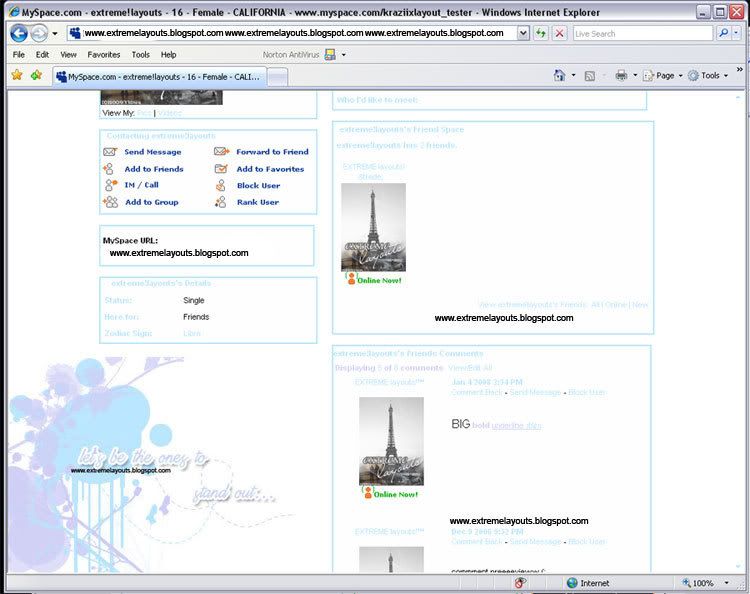Click the Forward to Friend envelope icon
Viewport: 750px width, 594px height.
tap(221, 151)
